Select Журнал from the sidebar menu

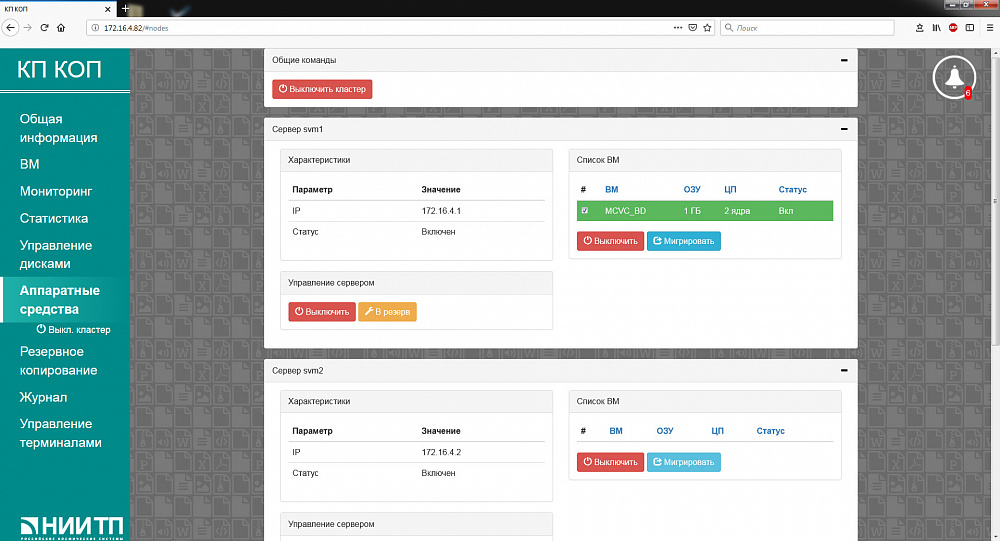pos(43,397)
